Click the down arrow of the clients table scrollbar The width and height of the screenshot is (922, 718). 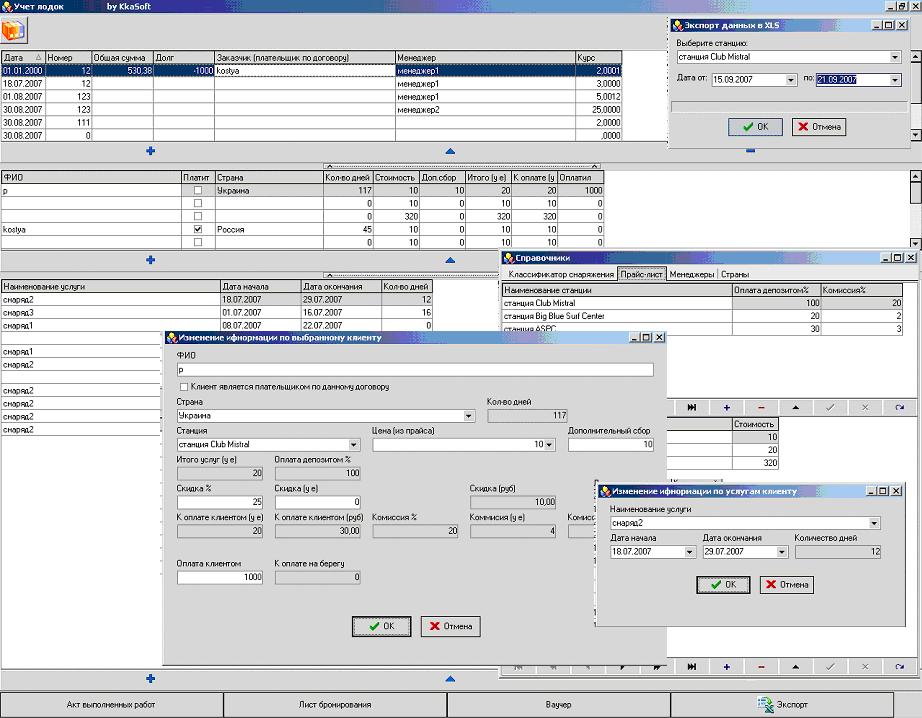(916, 243)
